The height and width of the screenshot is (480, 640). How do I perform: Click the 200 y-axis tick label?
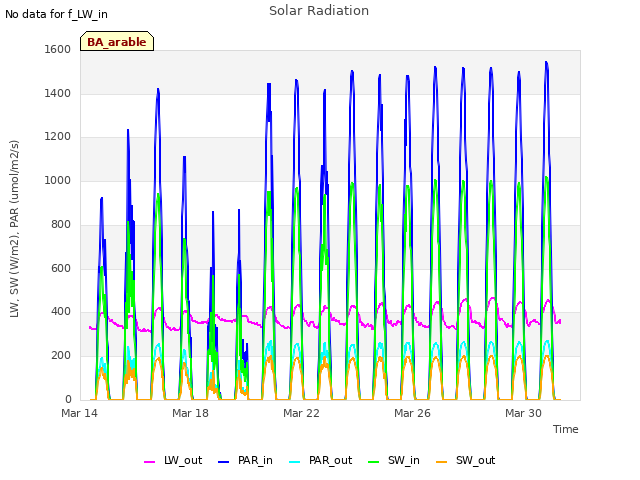tap(61, 356)
